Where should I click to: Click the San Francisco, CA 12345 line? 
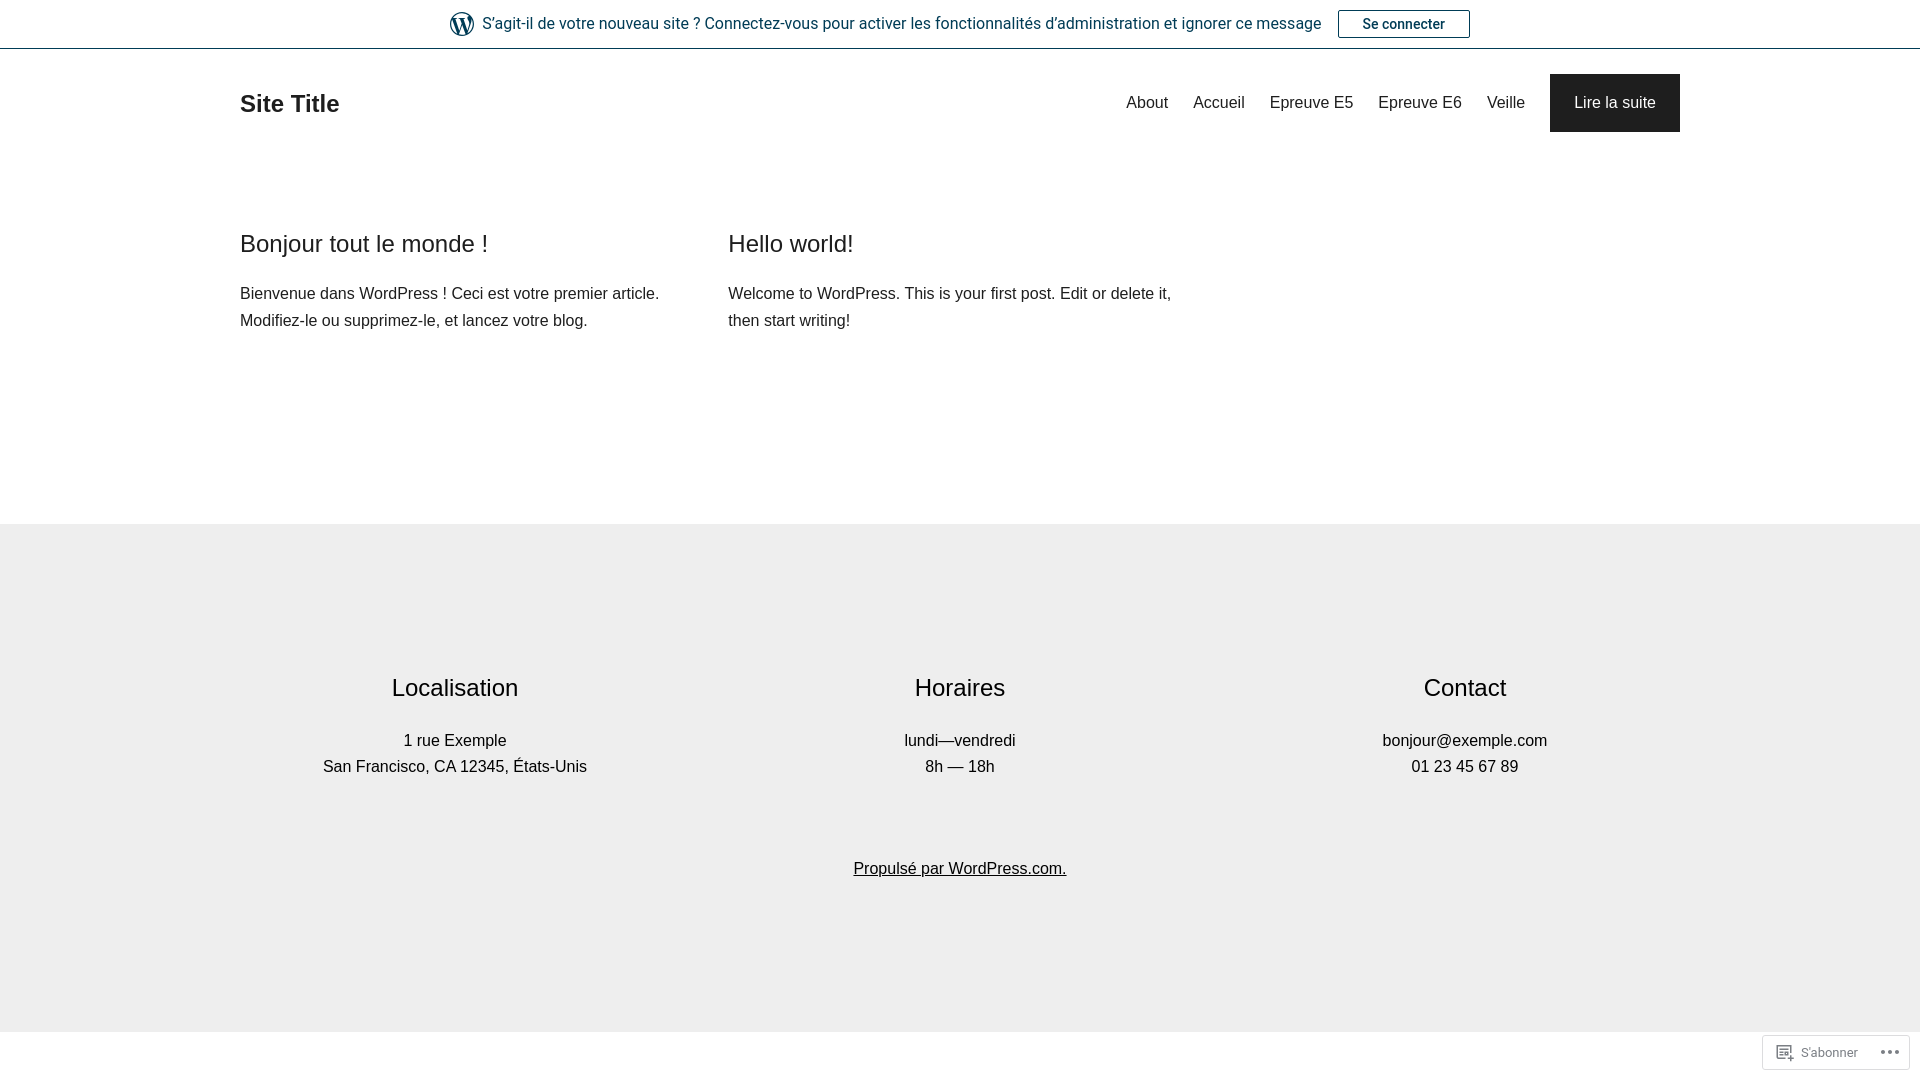[454, 767]
